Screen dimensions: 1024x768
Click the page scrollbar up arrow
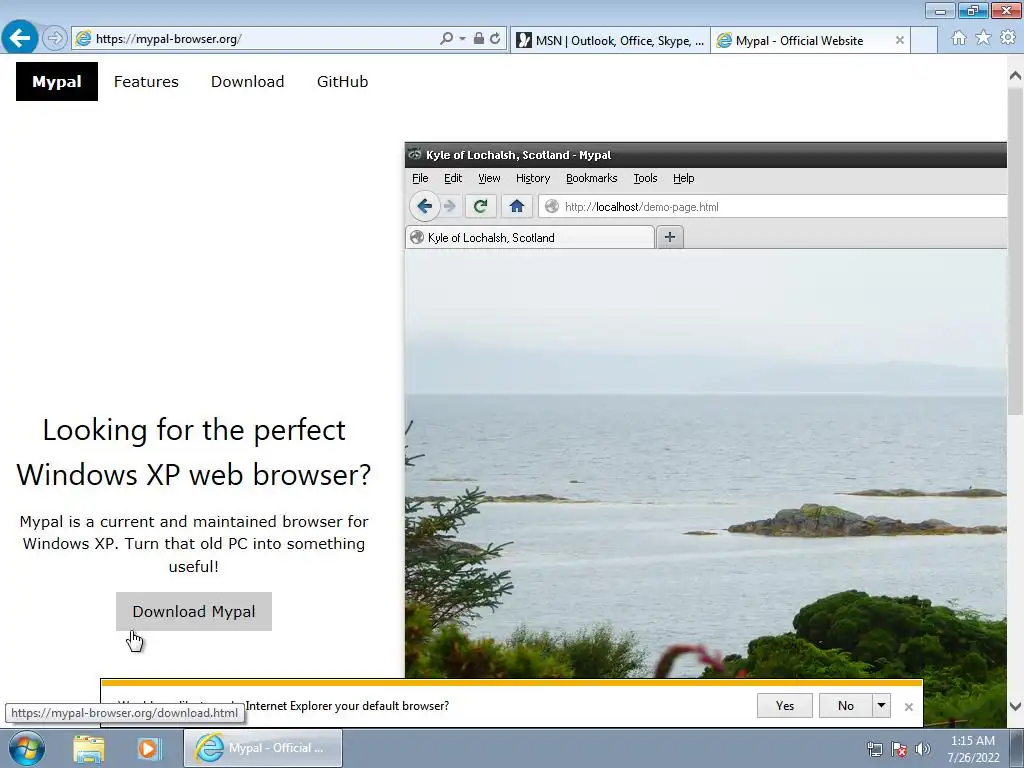pos(1016,75)
